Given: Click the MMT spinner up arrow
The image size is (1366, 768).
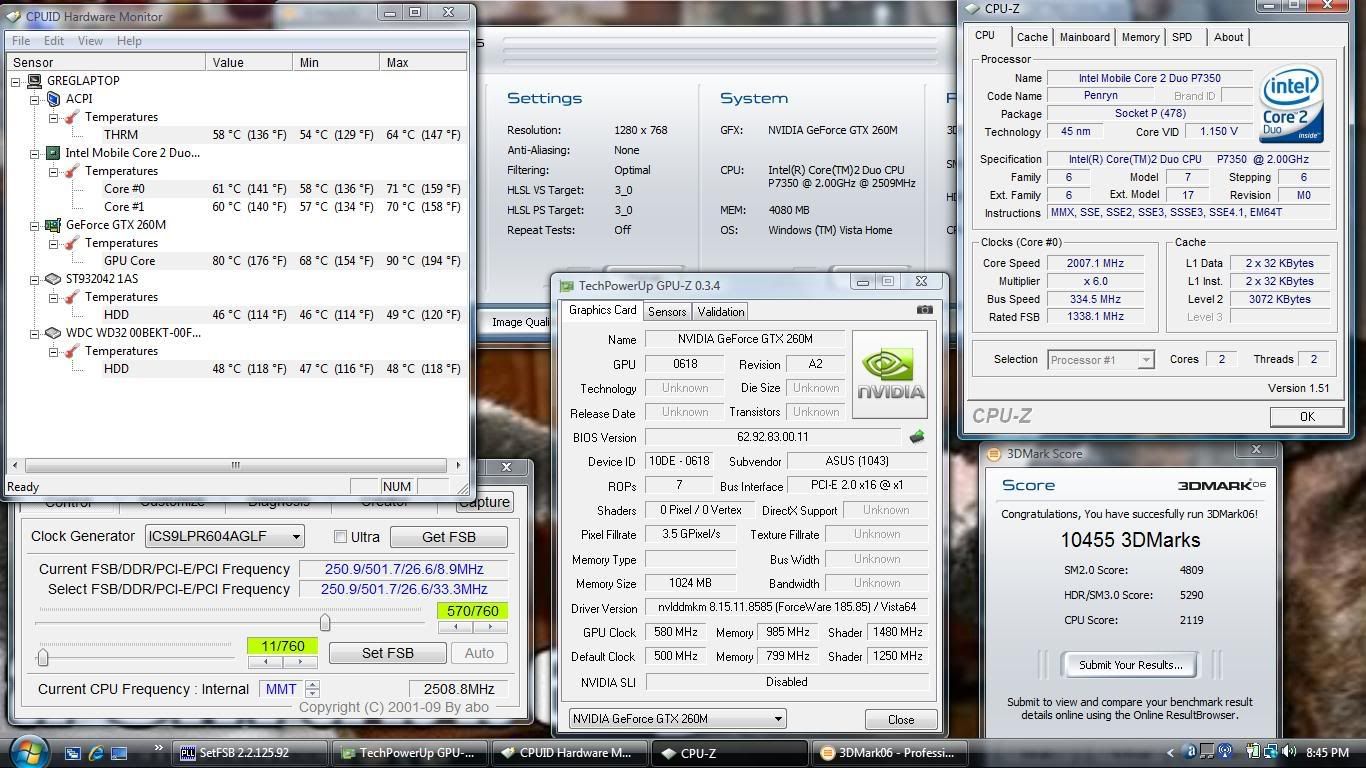Looking at the screenshot, I should (x=313, y=684).
